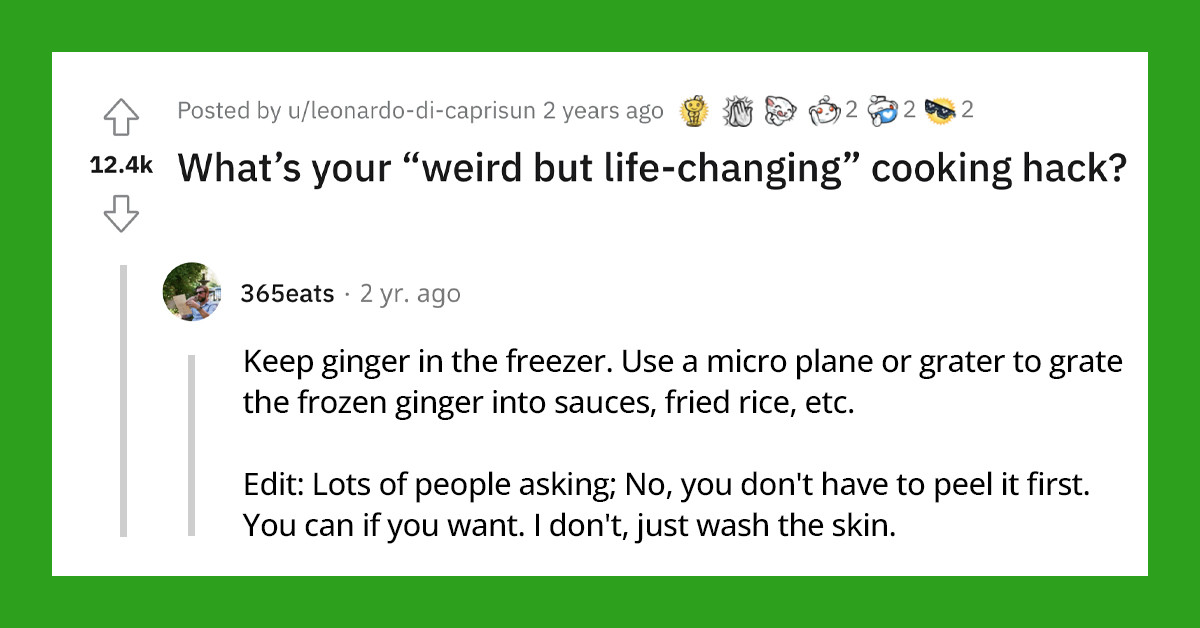Click the licking cat award icon

tap(780, 110)
